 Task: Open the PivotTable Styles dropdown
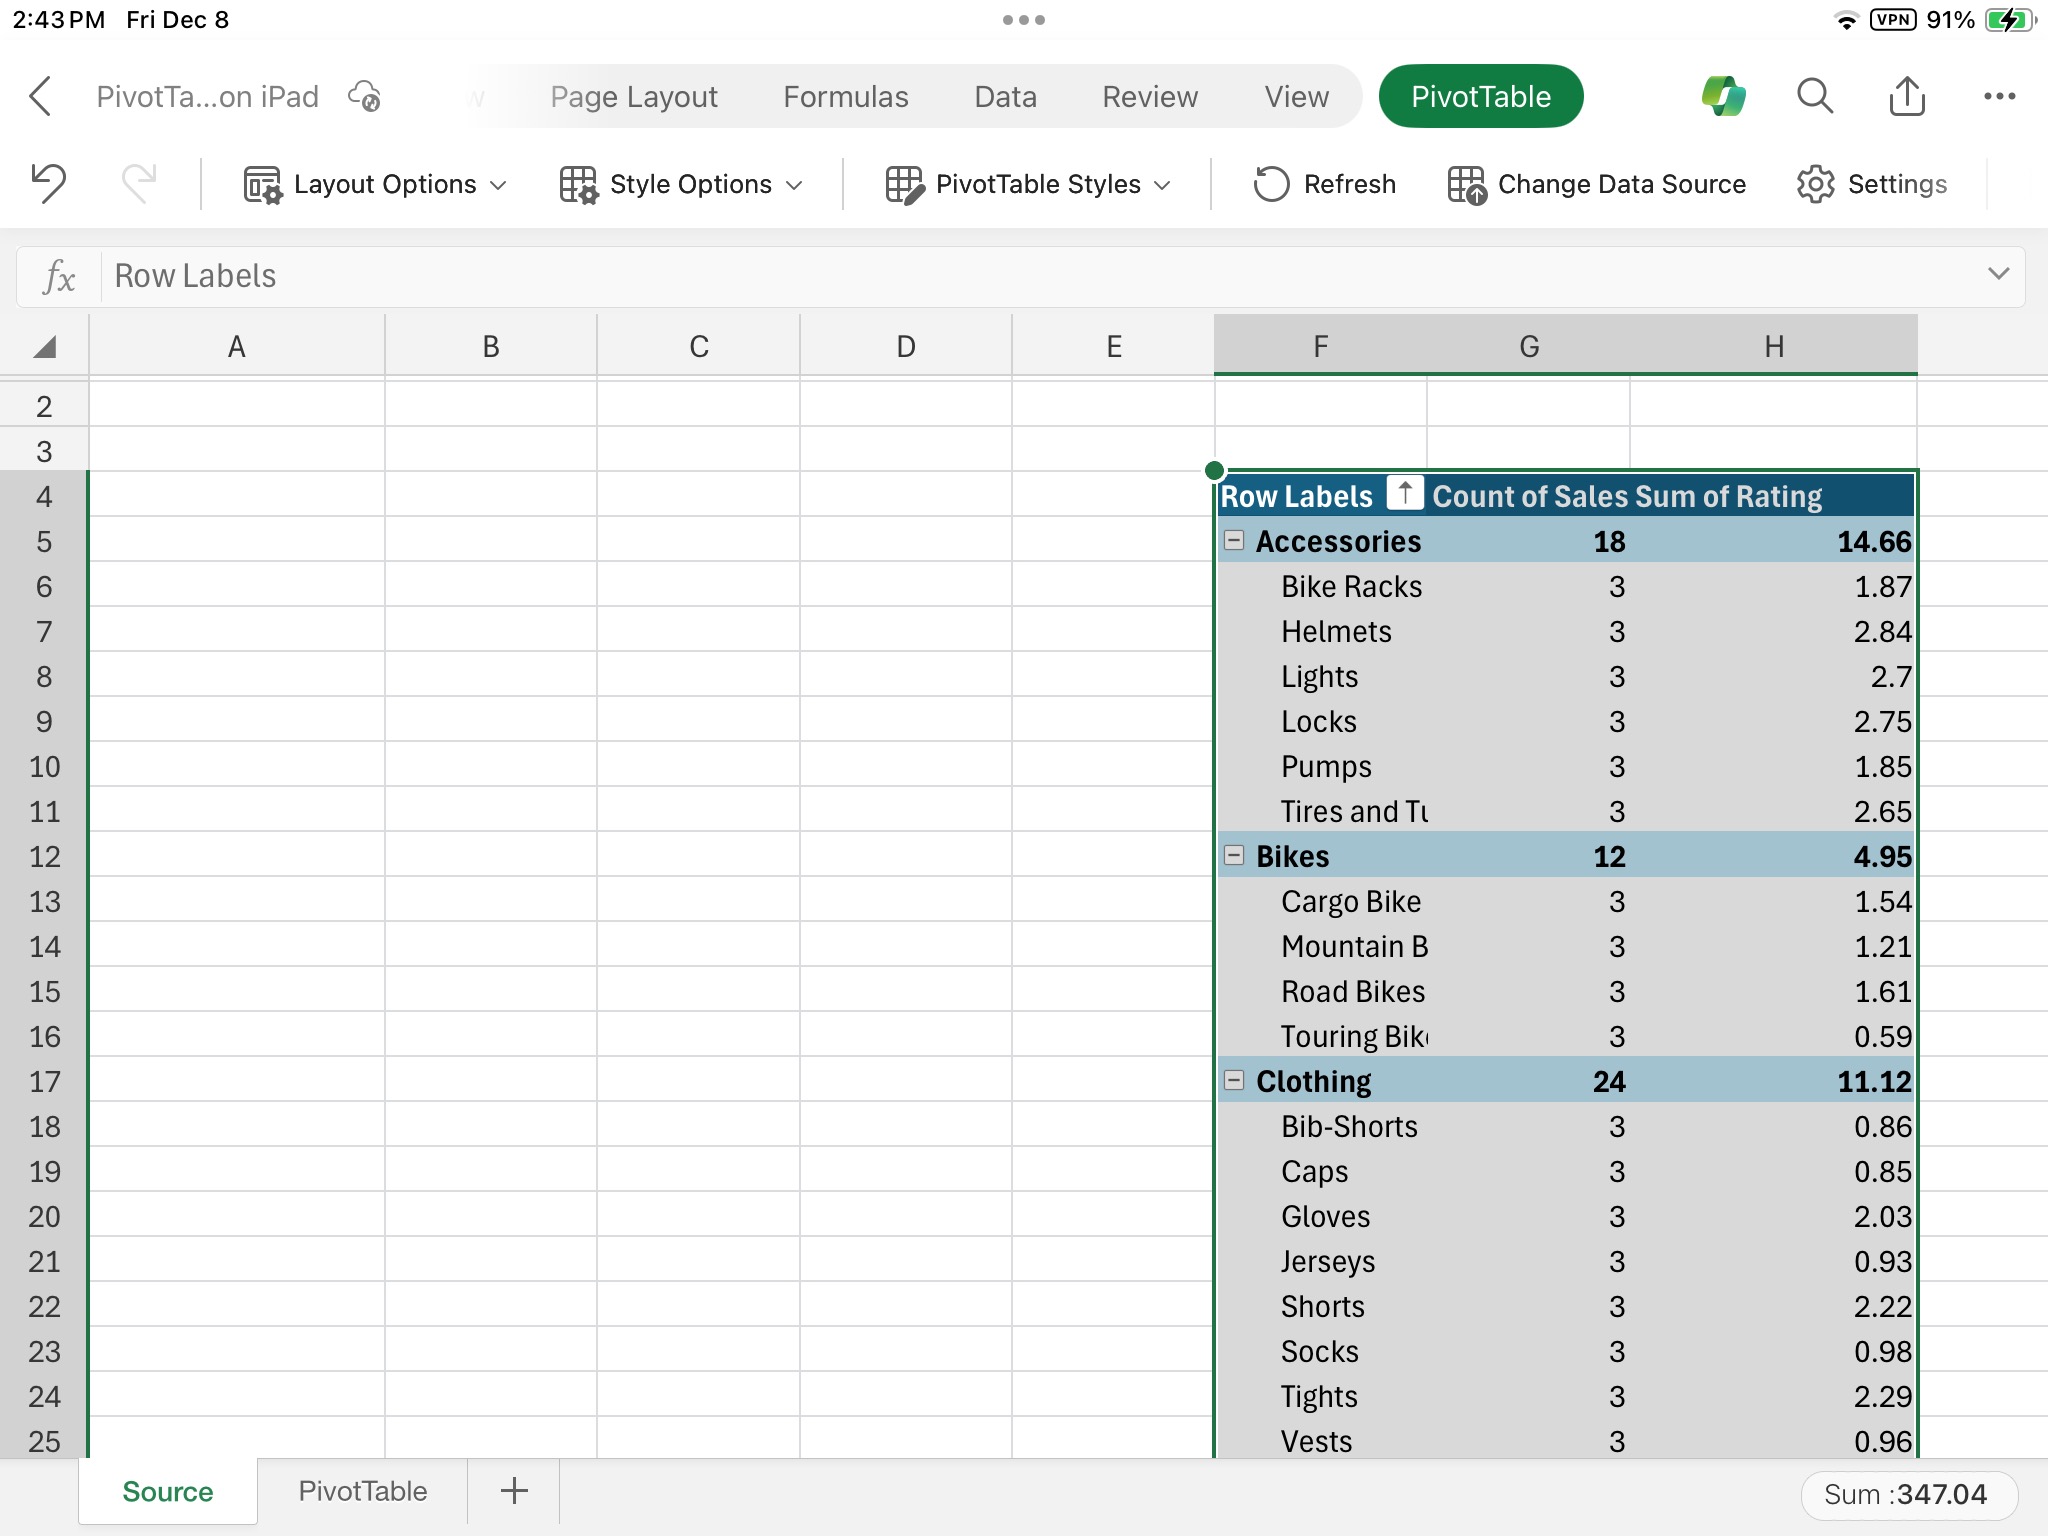click(1029, 183)
